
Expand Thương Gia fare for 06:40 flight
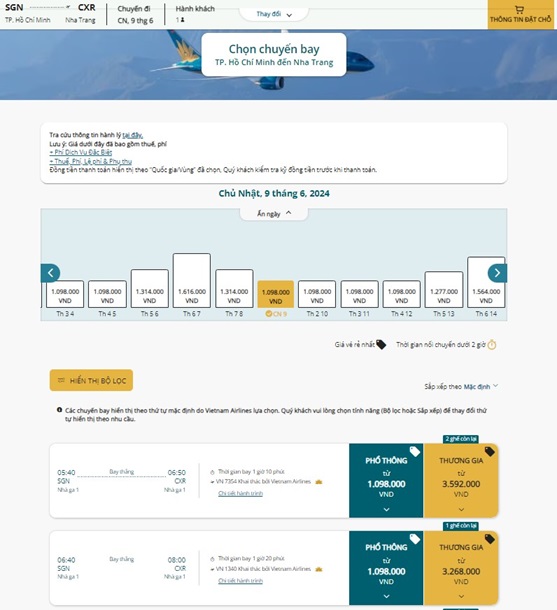coord(461,568)
